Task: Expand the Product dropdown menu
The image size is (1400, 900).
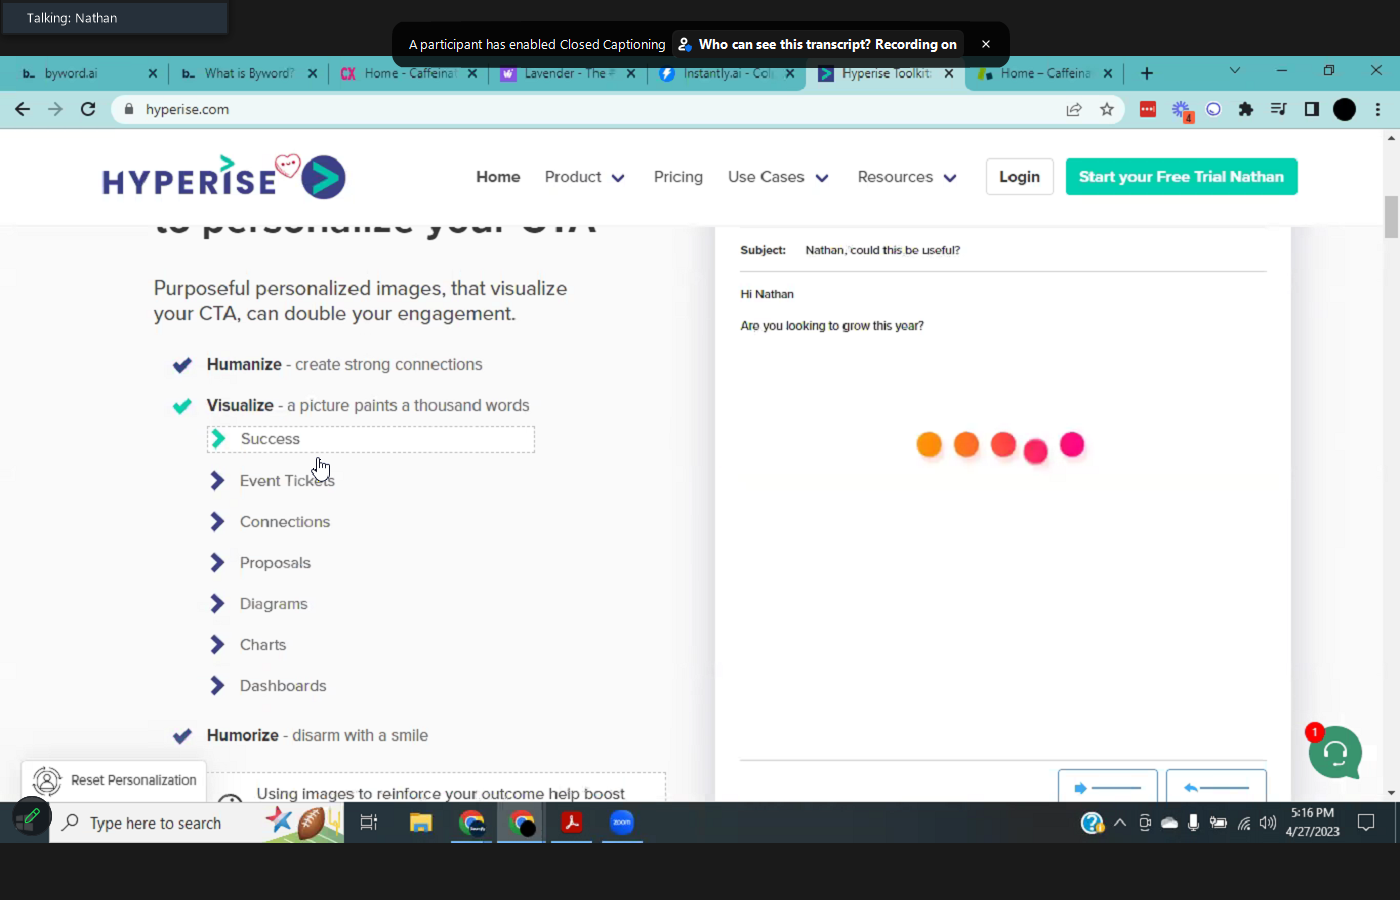Action: coord(584,177)
